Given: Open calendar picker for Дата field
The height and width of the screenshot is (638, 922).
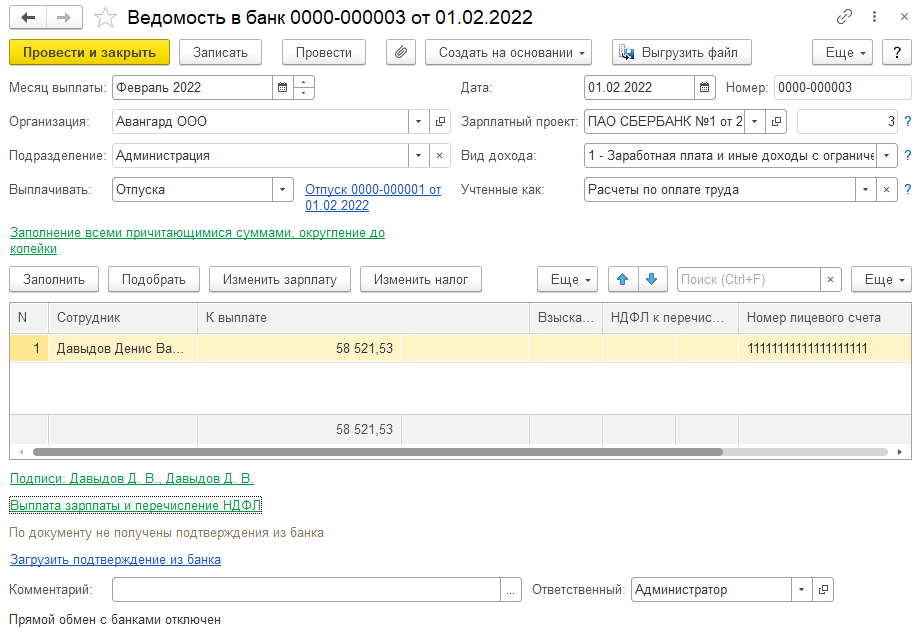Looking at the screenshot, I should point(704,88).
